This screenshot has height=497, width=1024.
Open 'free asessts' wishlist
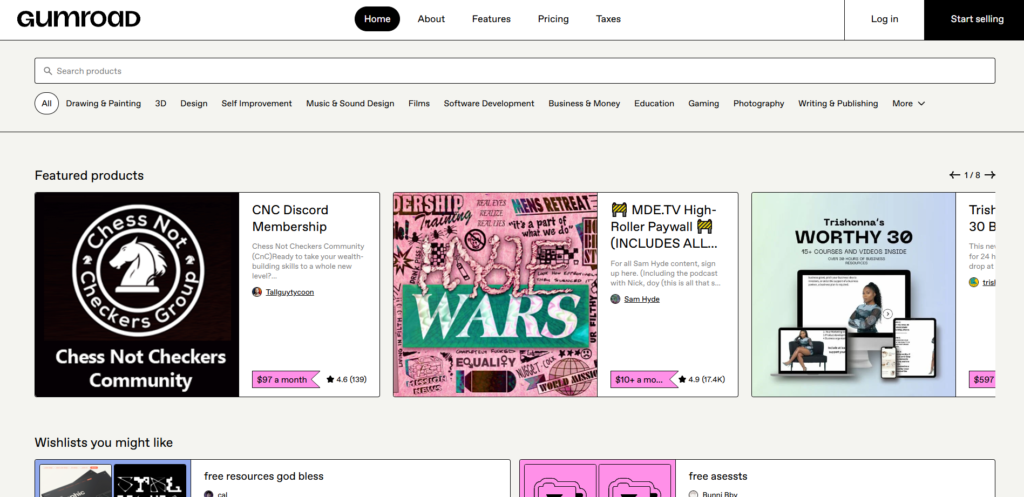718,476
